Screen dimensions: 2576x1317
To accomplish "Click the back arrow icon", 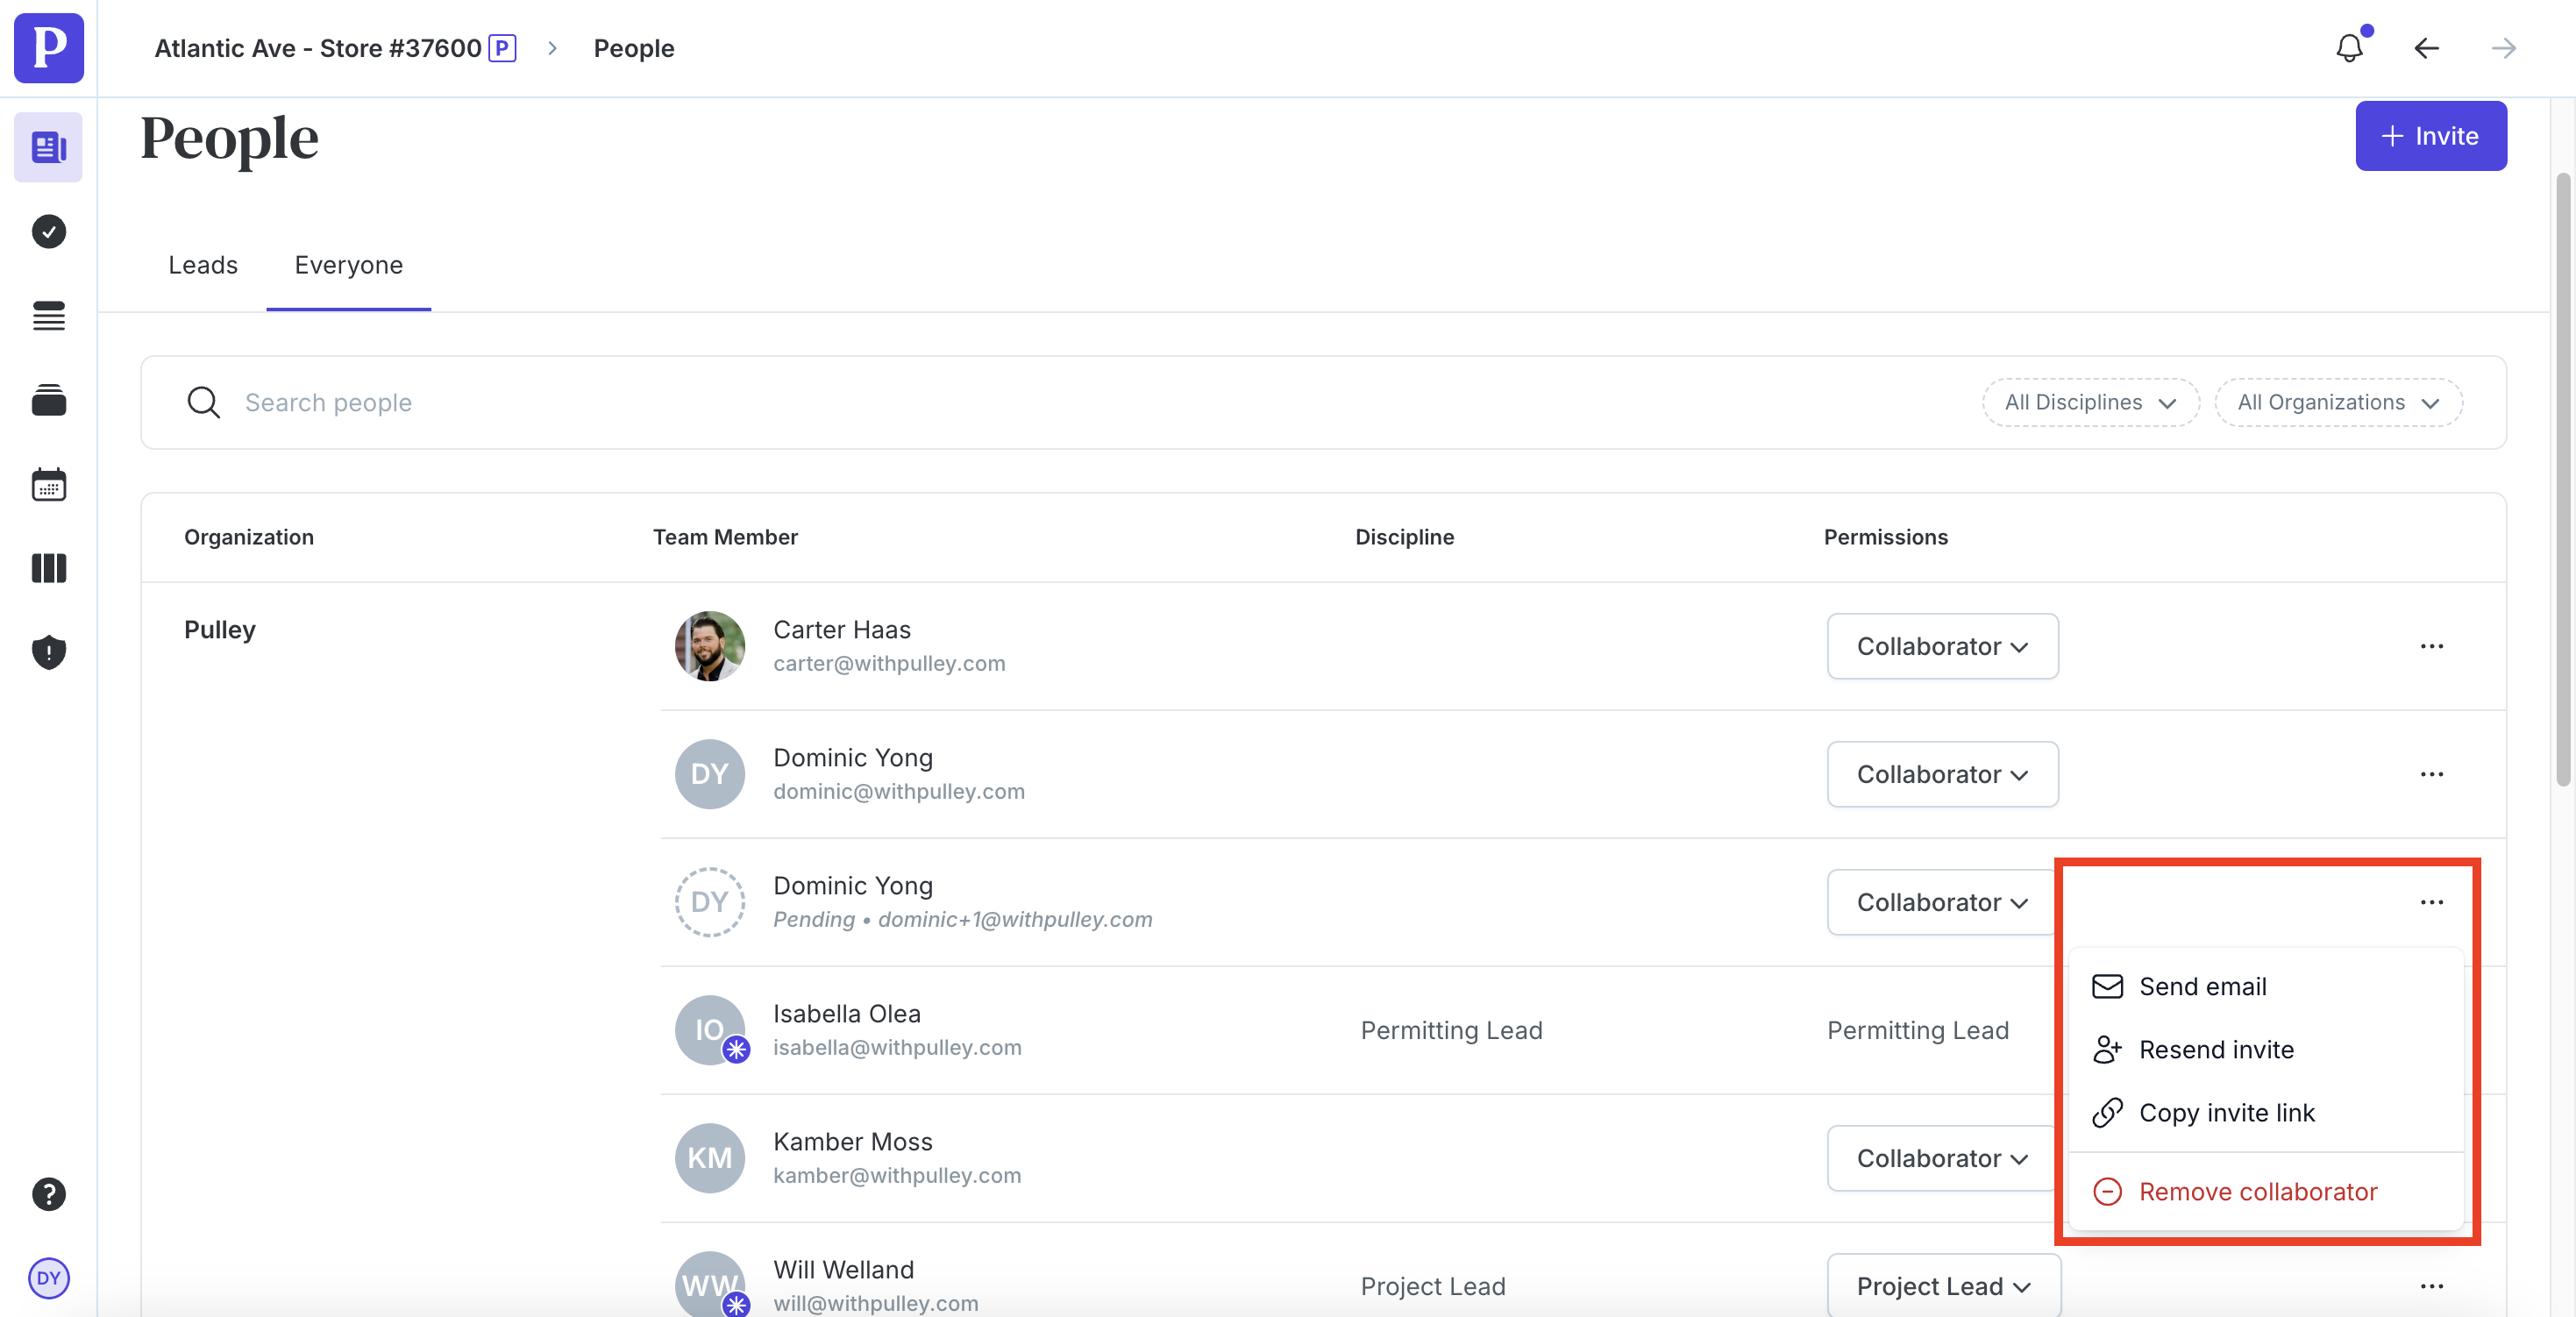I will (x=2426, y=48).
